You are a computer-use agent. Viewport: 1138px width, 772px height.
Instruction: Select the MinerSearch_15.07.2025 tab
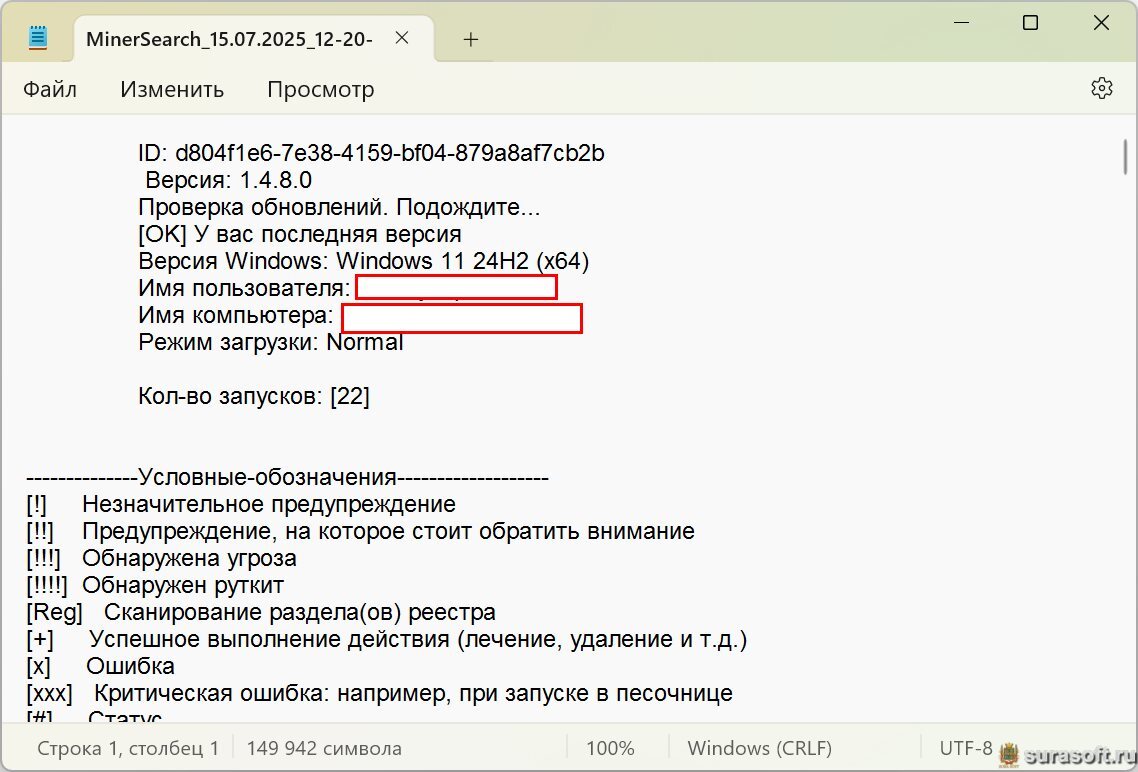(254, 38)
